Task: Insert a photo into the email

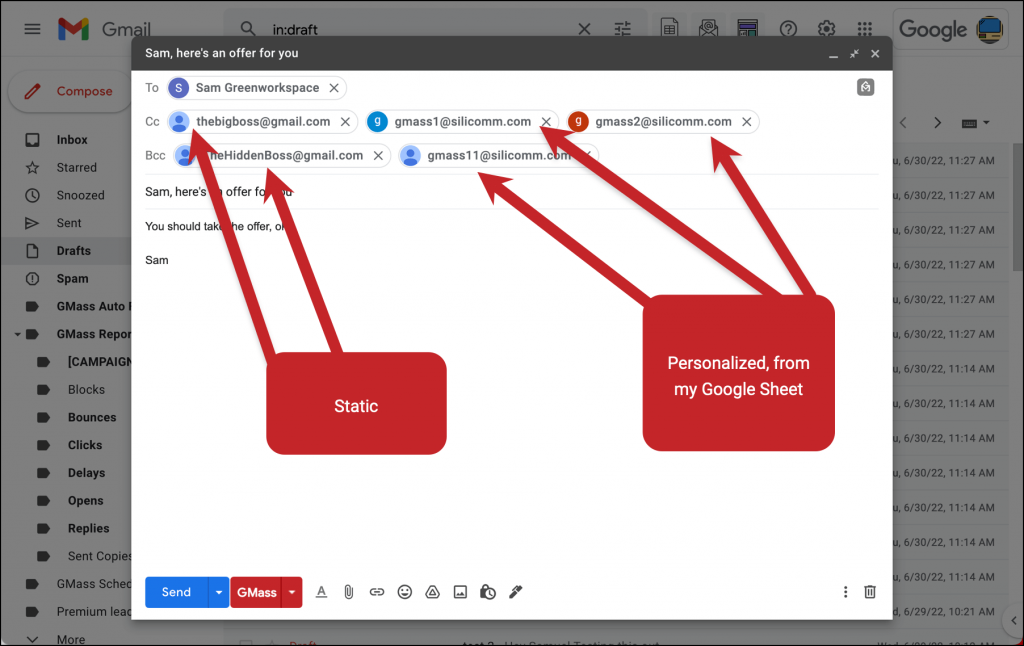Action: pyautogui.click(x=460, y=591)
